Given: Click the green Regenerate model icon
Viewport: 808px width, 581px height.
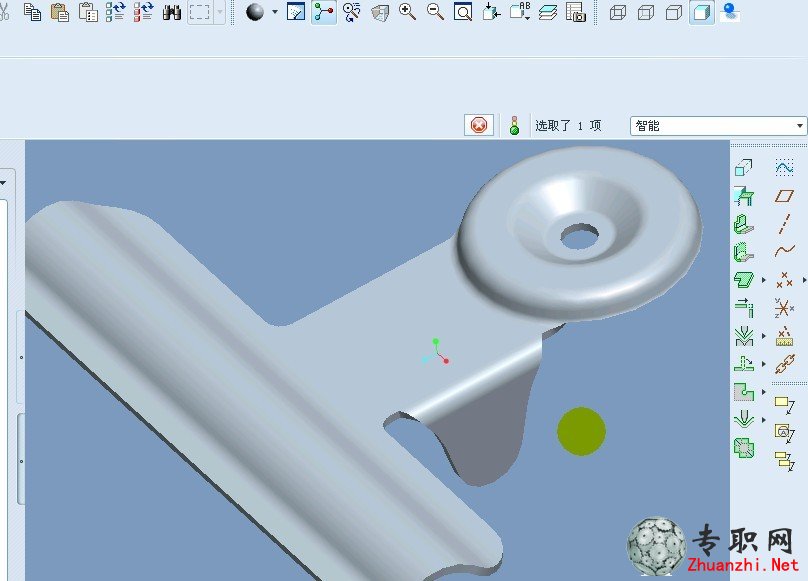Looking at the screenshot, I should (115, 12).
